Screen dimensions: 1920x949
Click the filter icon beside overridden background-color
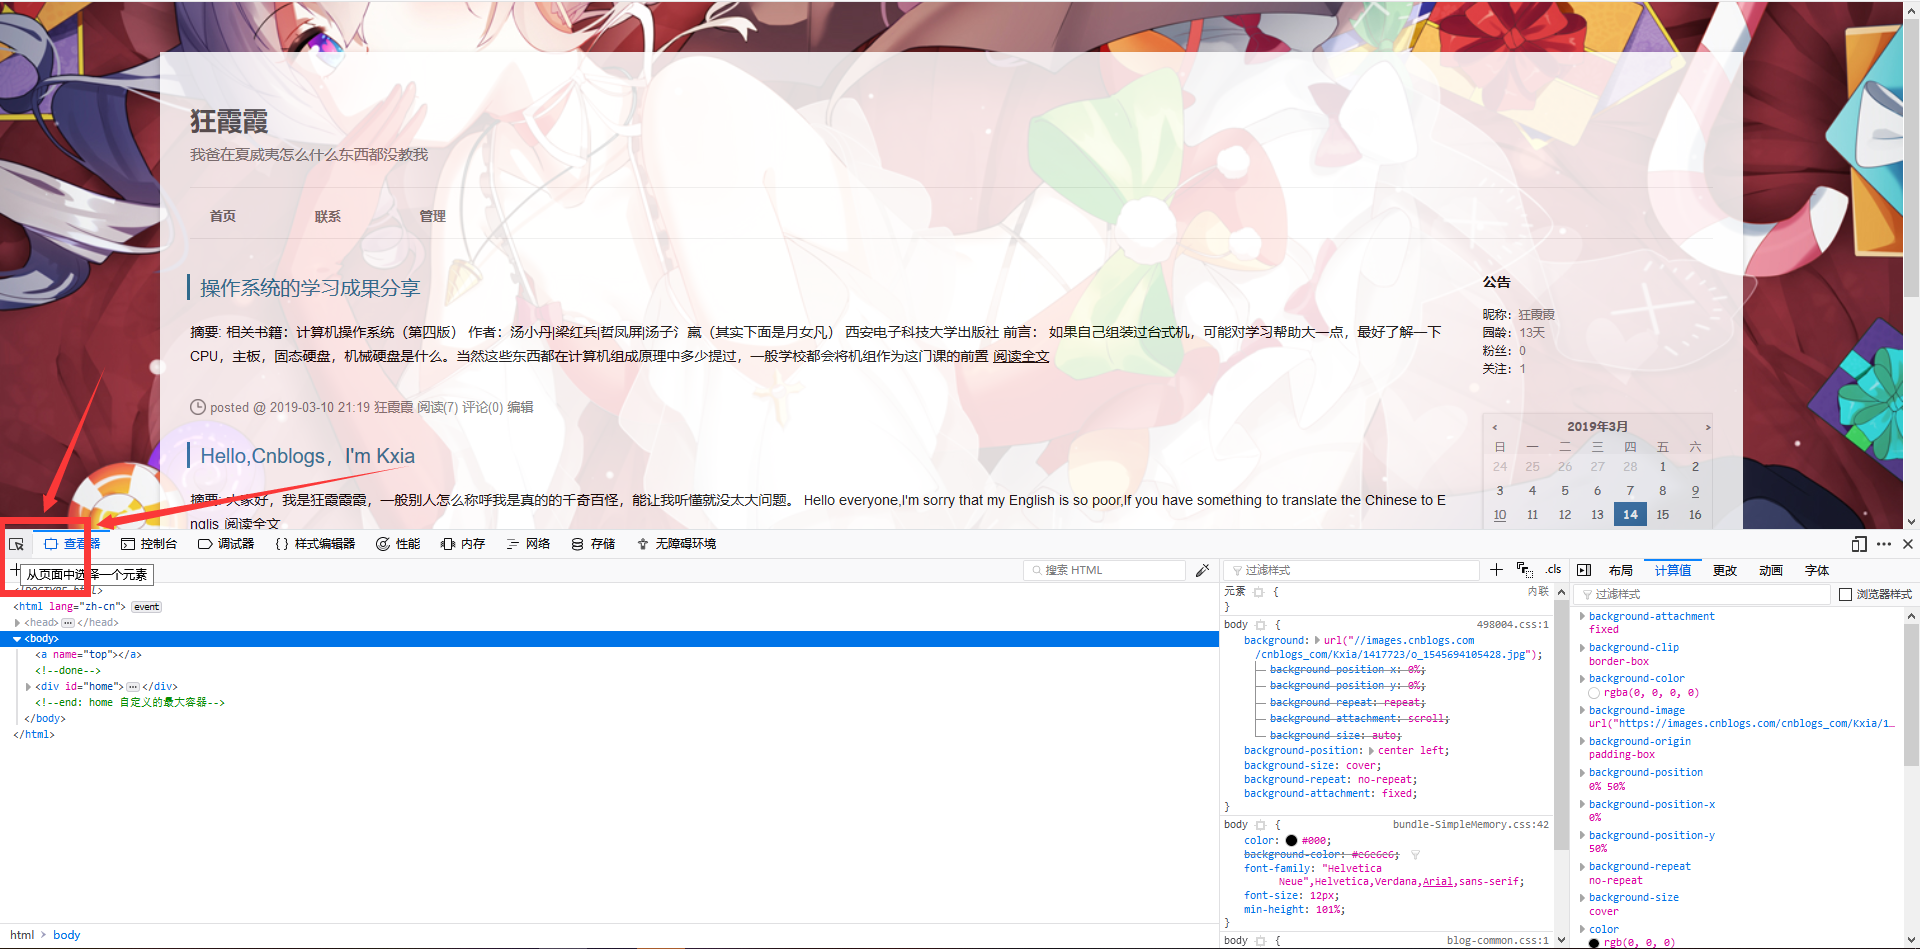[1416, 855]
